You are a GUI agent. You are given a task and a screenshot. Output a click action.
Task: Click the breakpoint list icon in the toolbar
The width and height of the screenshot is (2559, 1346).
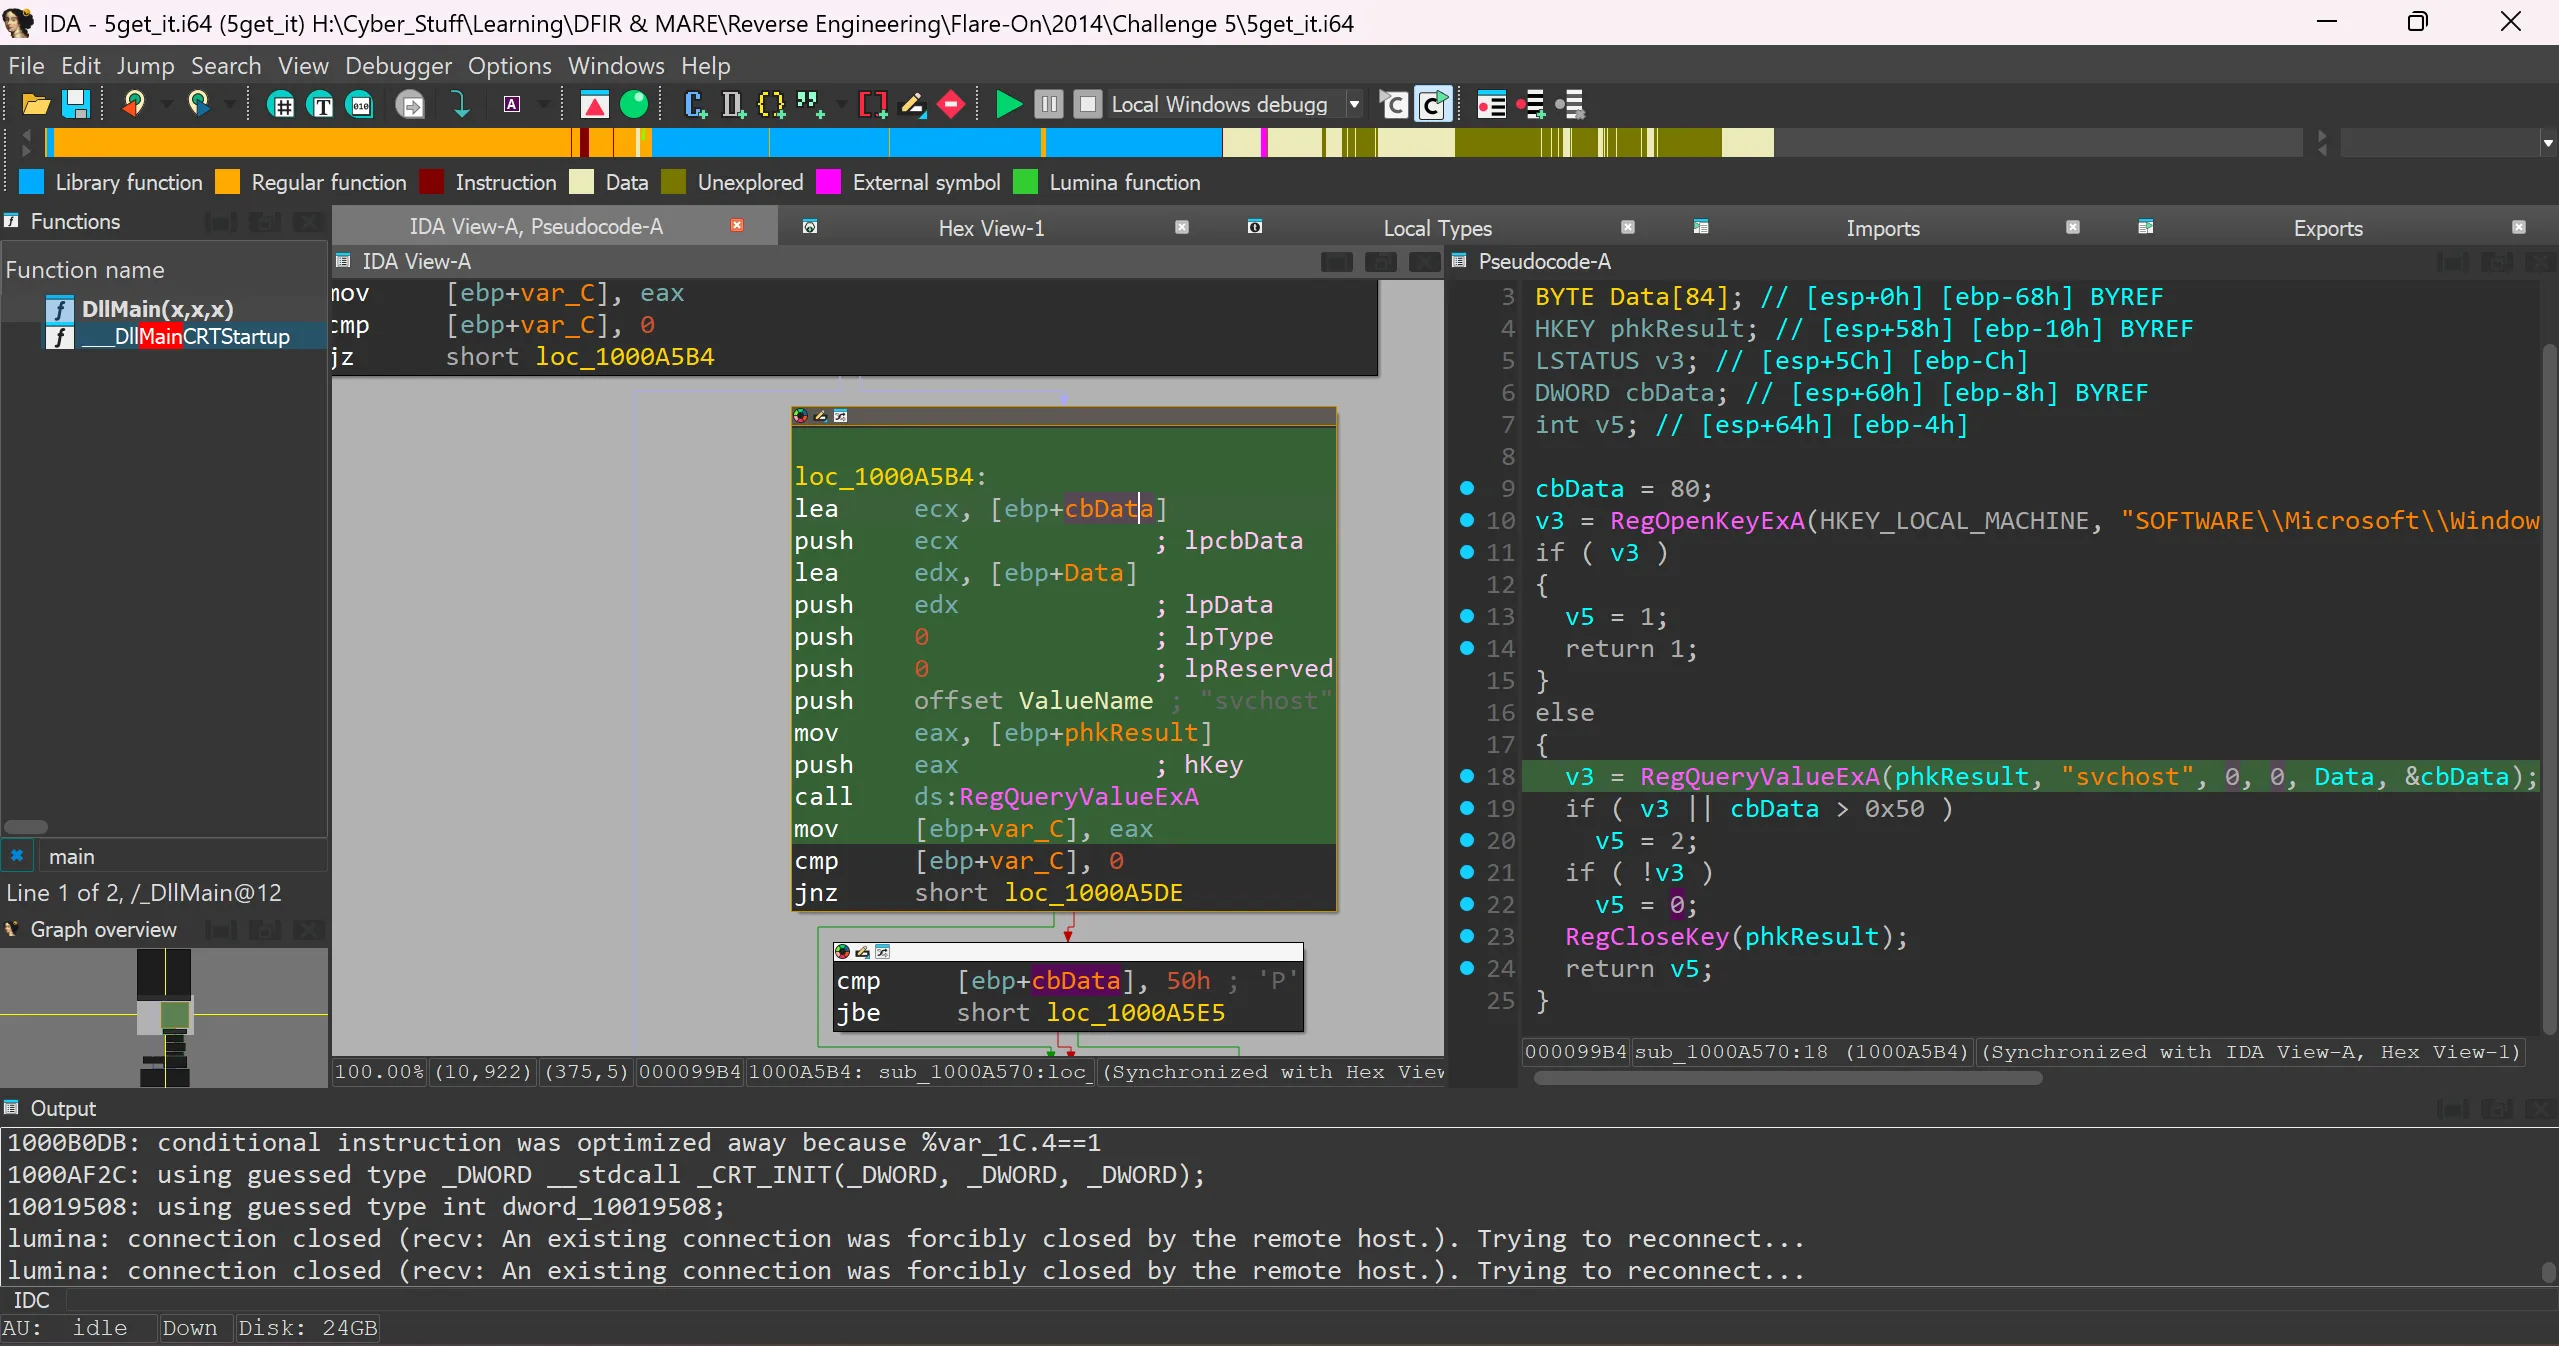click(x=1491, y=104)
